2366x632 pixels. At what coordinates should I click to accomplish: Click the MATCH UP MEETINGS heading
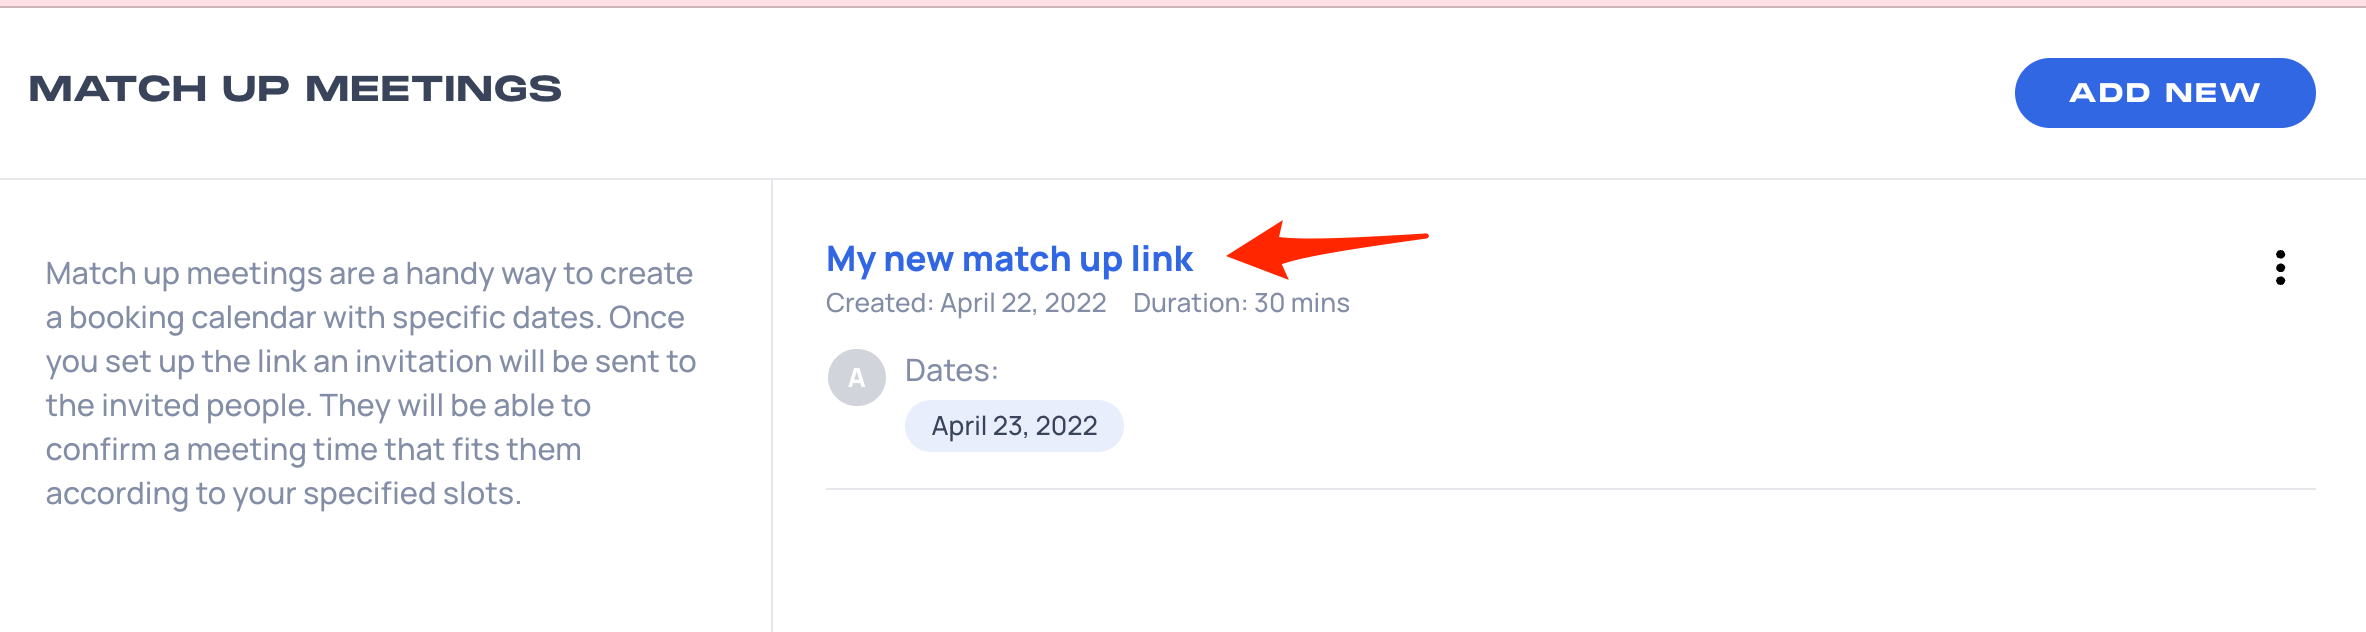coord(295,89)
